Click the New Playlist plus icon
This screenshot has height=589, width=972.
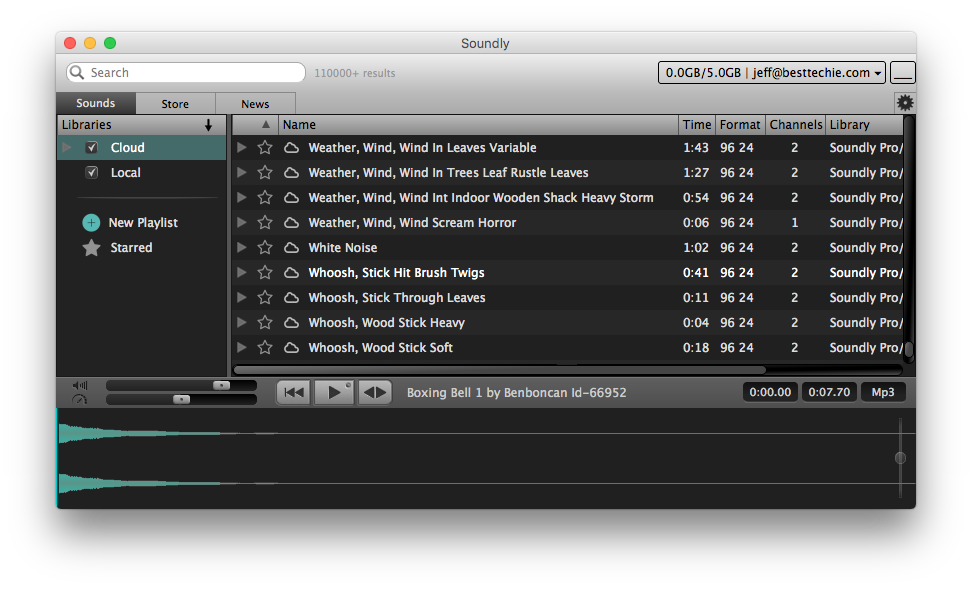pos(91,223)
